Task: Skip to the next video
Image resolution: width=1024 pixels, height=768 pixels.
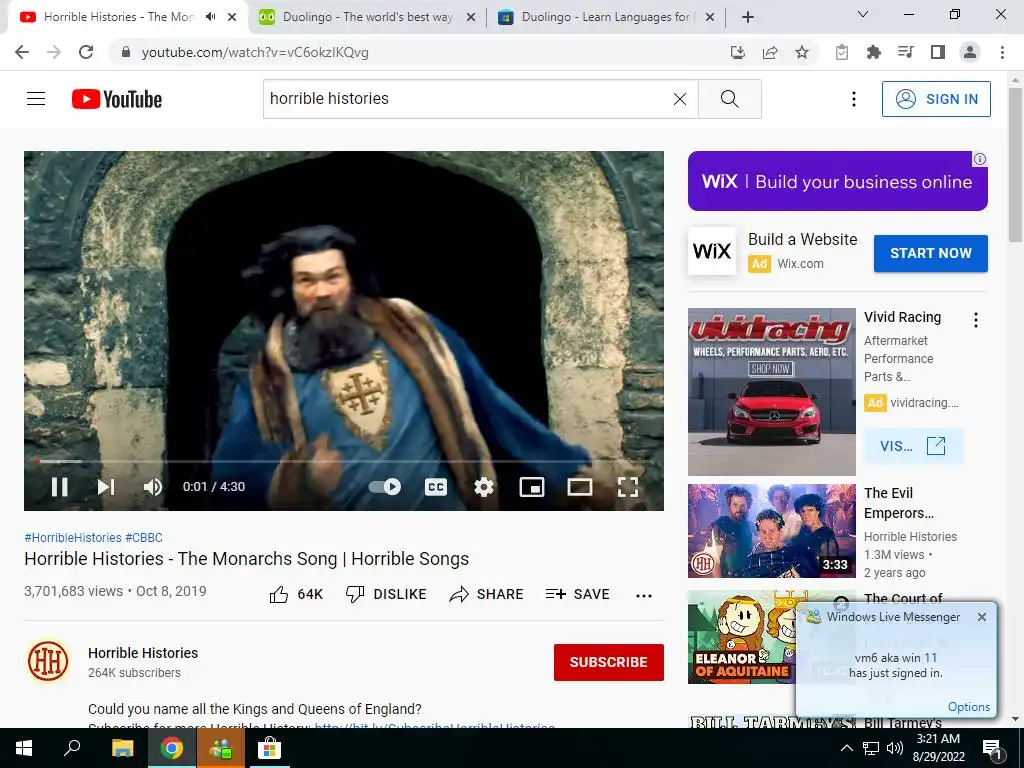Action: (x=106, y=487)
